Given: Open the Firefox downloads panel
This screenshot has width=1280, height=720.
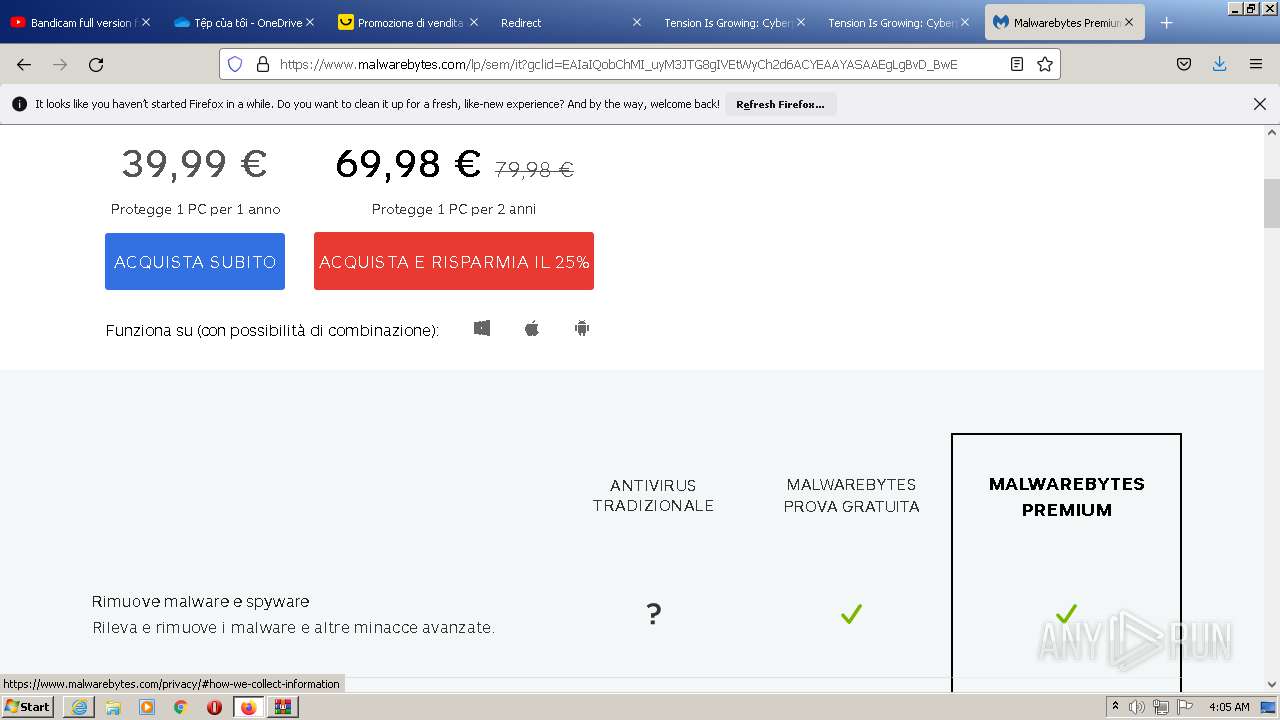Looking at the screenshot, I should click(1219, 64).
